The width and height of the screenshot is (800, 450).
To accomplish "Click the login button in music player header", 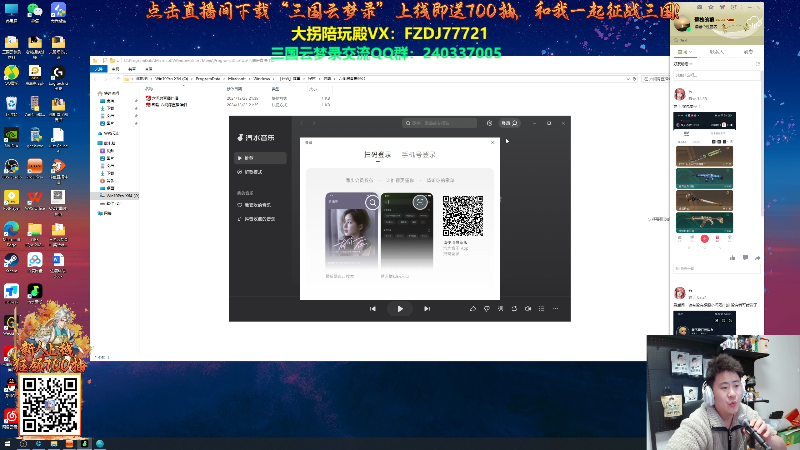I will pos(509,123).
